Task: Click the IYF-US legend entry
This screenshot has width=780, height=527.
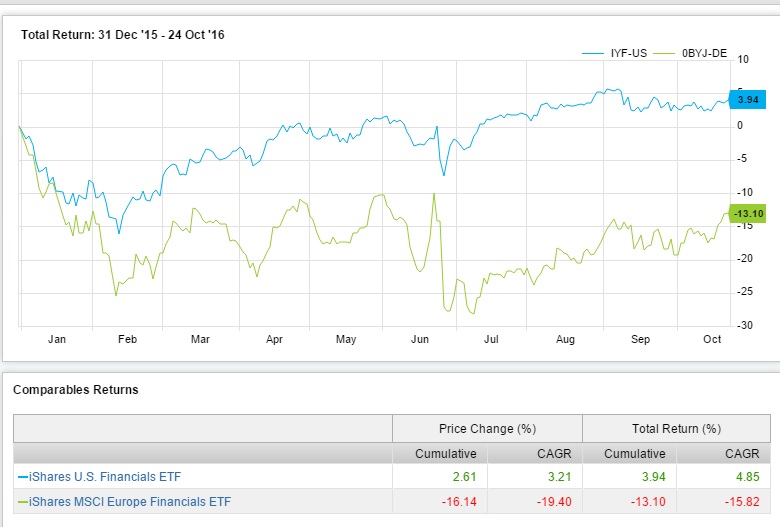Action: (624, 52)
